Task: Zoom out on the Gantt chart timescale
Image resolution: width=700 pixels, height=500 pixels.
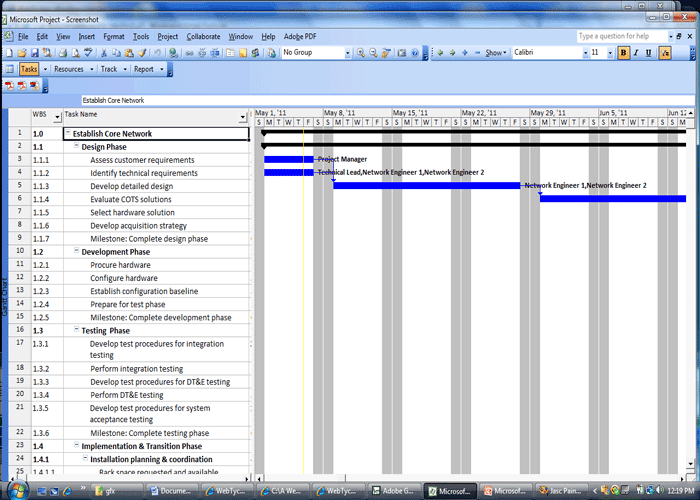Action: pos(373,53)
